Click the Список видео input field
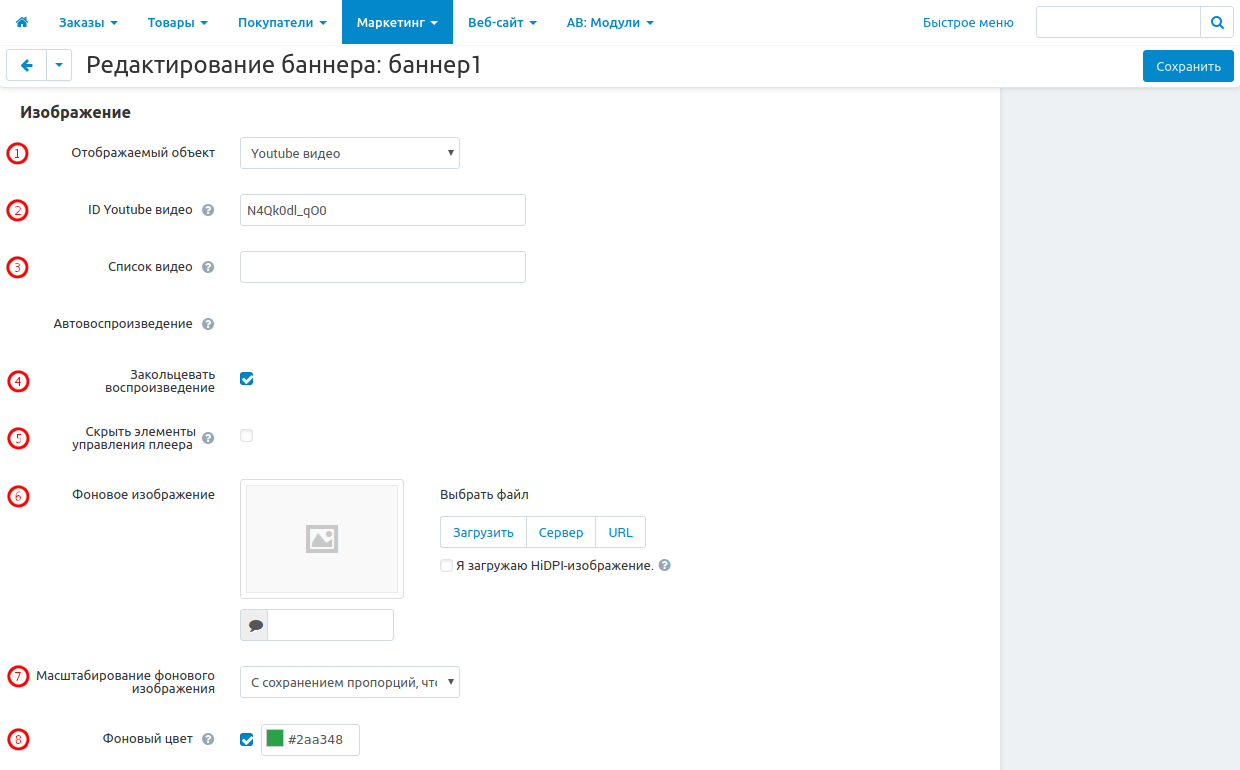 tap(383, 268)
